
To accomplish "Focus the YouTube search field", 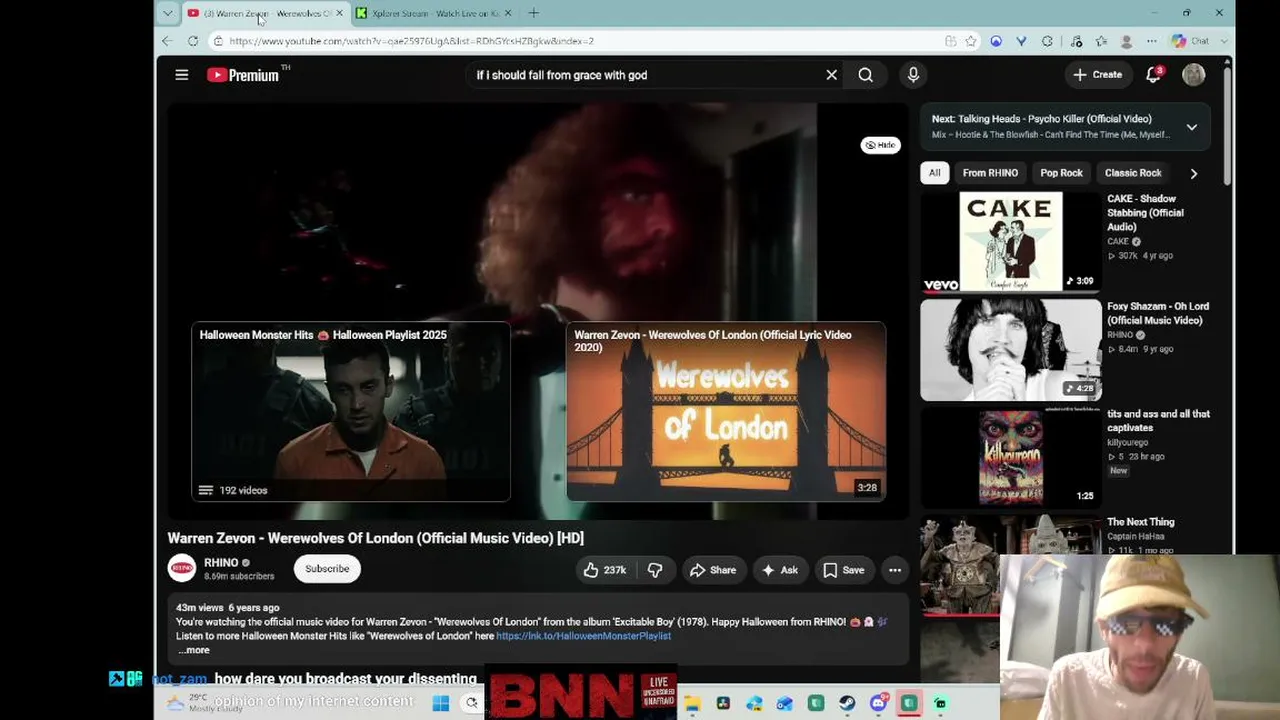I will [645, 75].
